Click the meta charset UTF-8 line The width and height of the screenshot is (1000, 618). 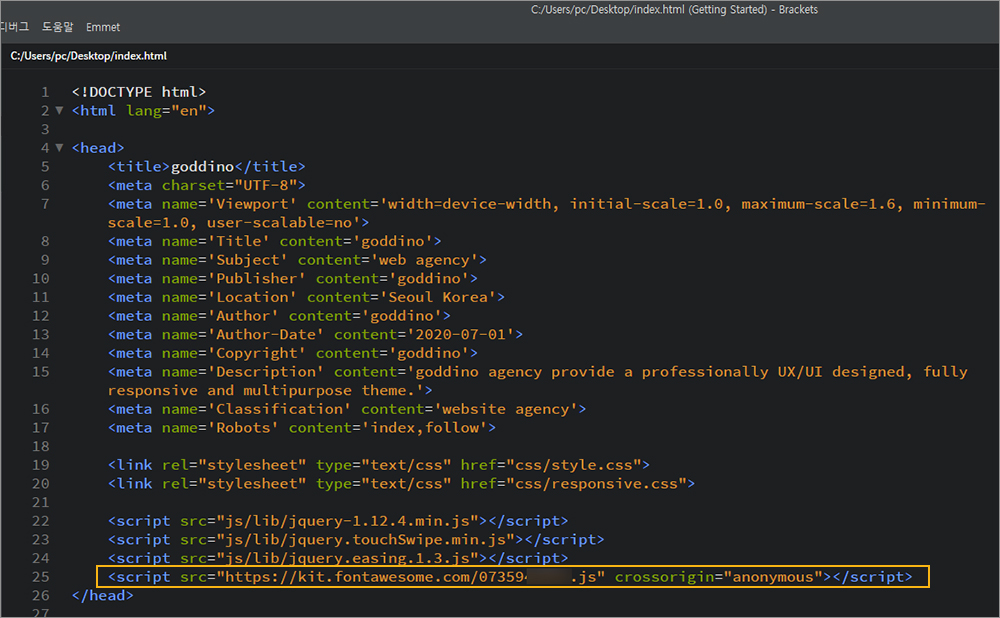(207, 185)
